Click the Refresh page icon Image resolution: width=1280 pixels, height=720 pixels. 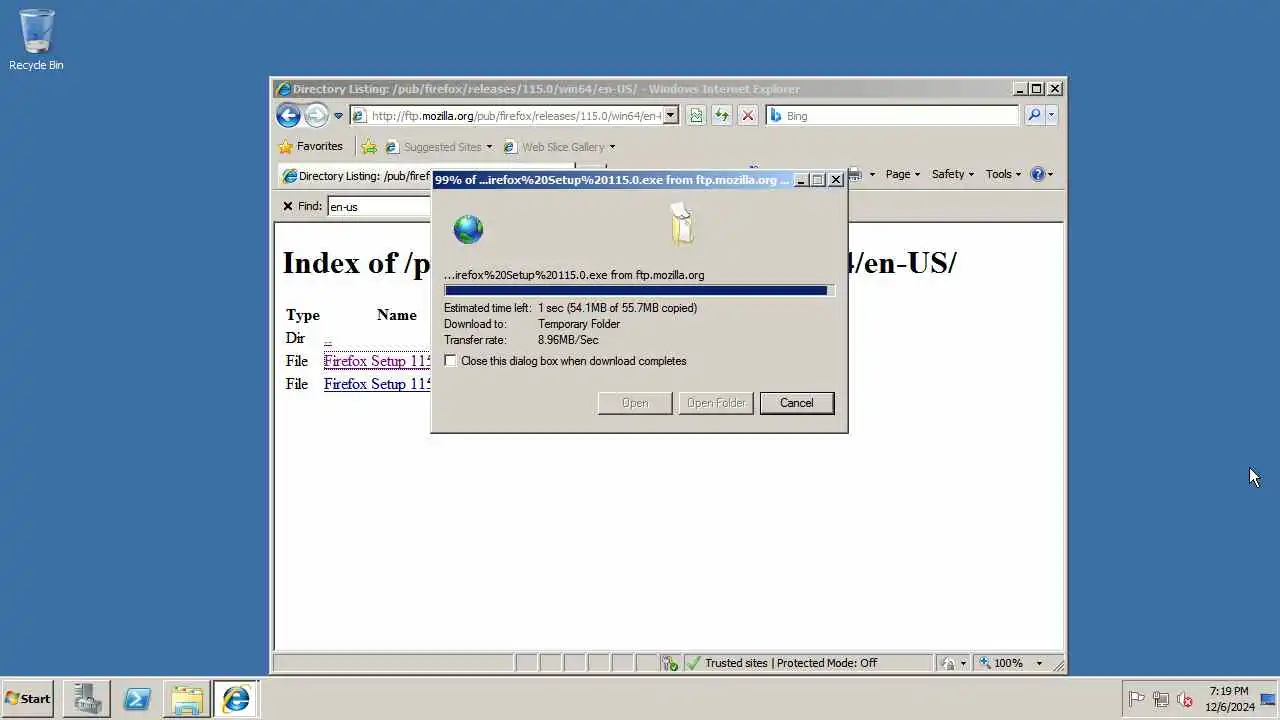(x=721, y=116)
